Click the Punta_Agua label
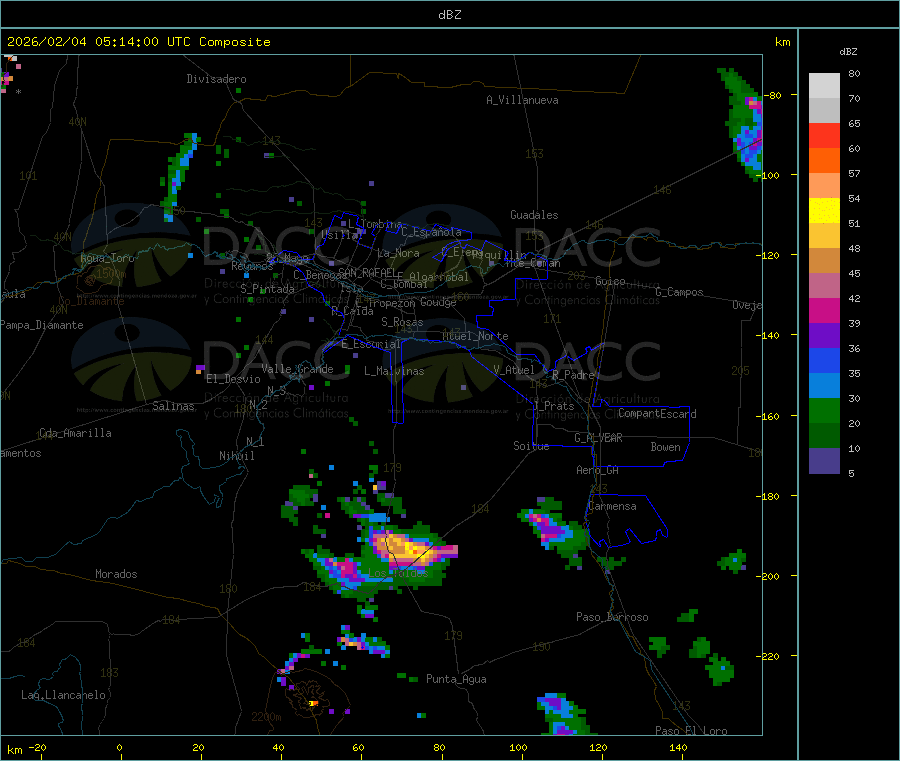The image size is (900, 761). coord(456,679)
